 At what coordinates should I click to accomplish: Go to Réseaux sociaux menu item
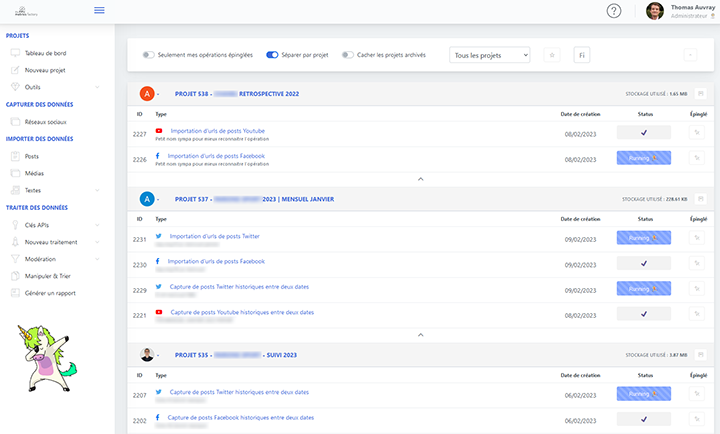pyautogui.click(x=48, y=122)
